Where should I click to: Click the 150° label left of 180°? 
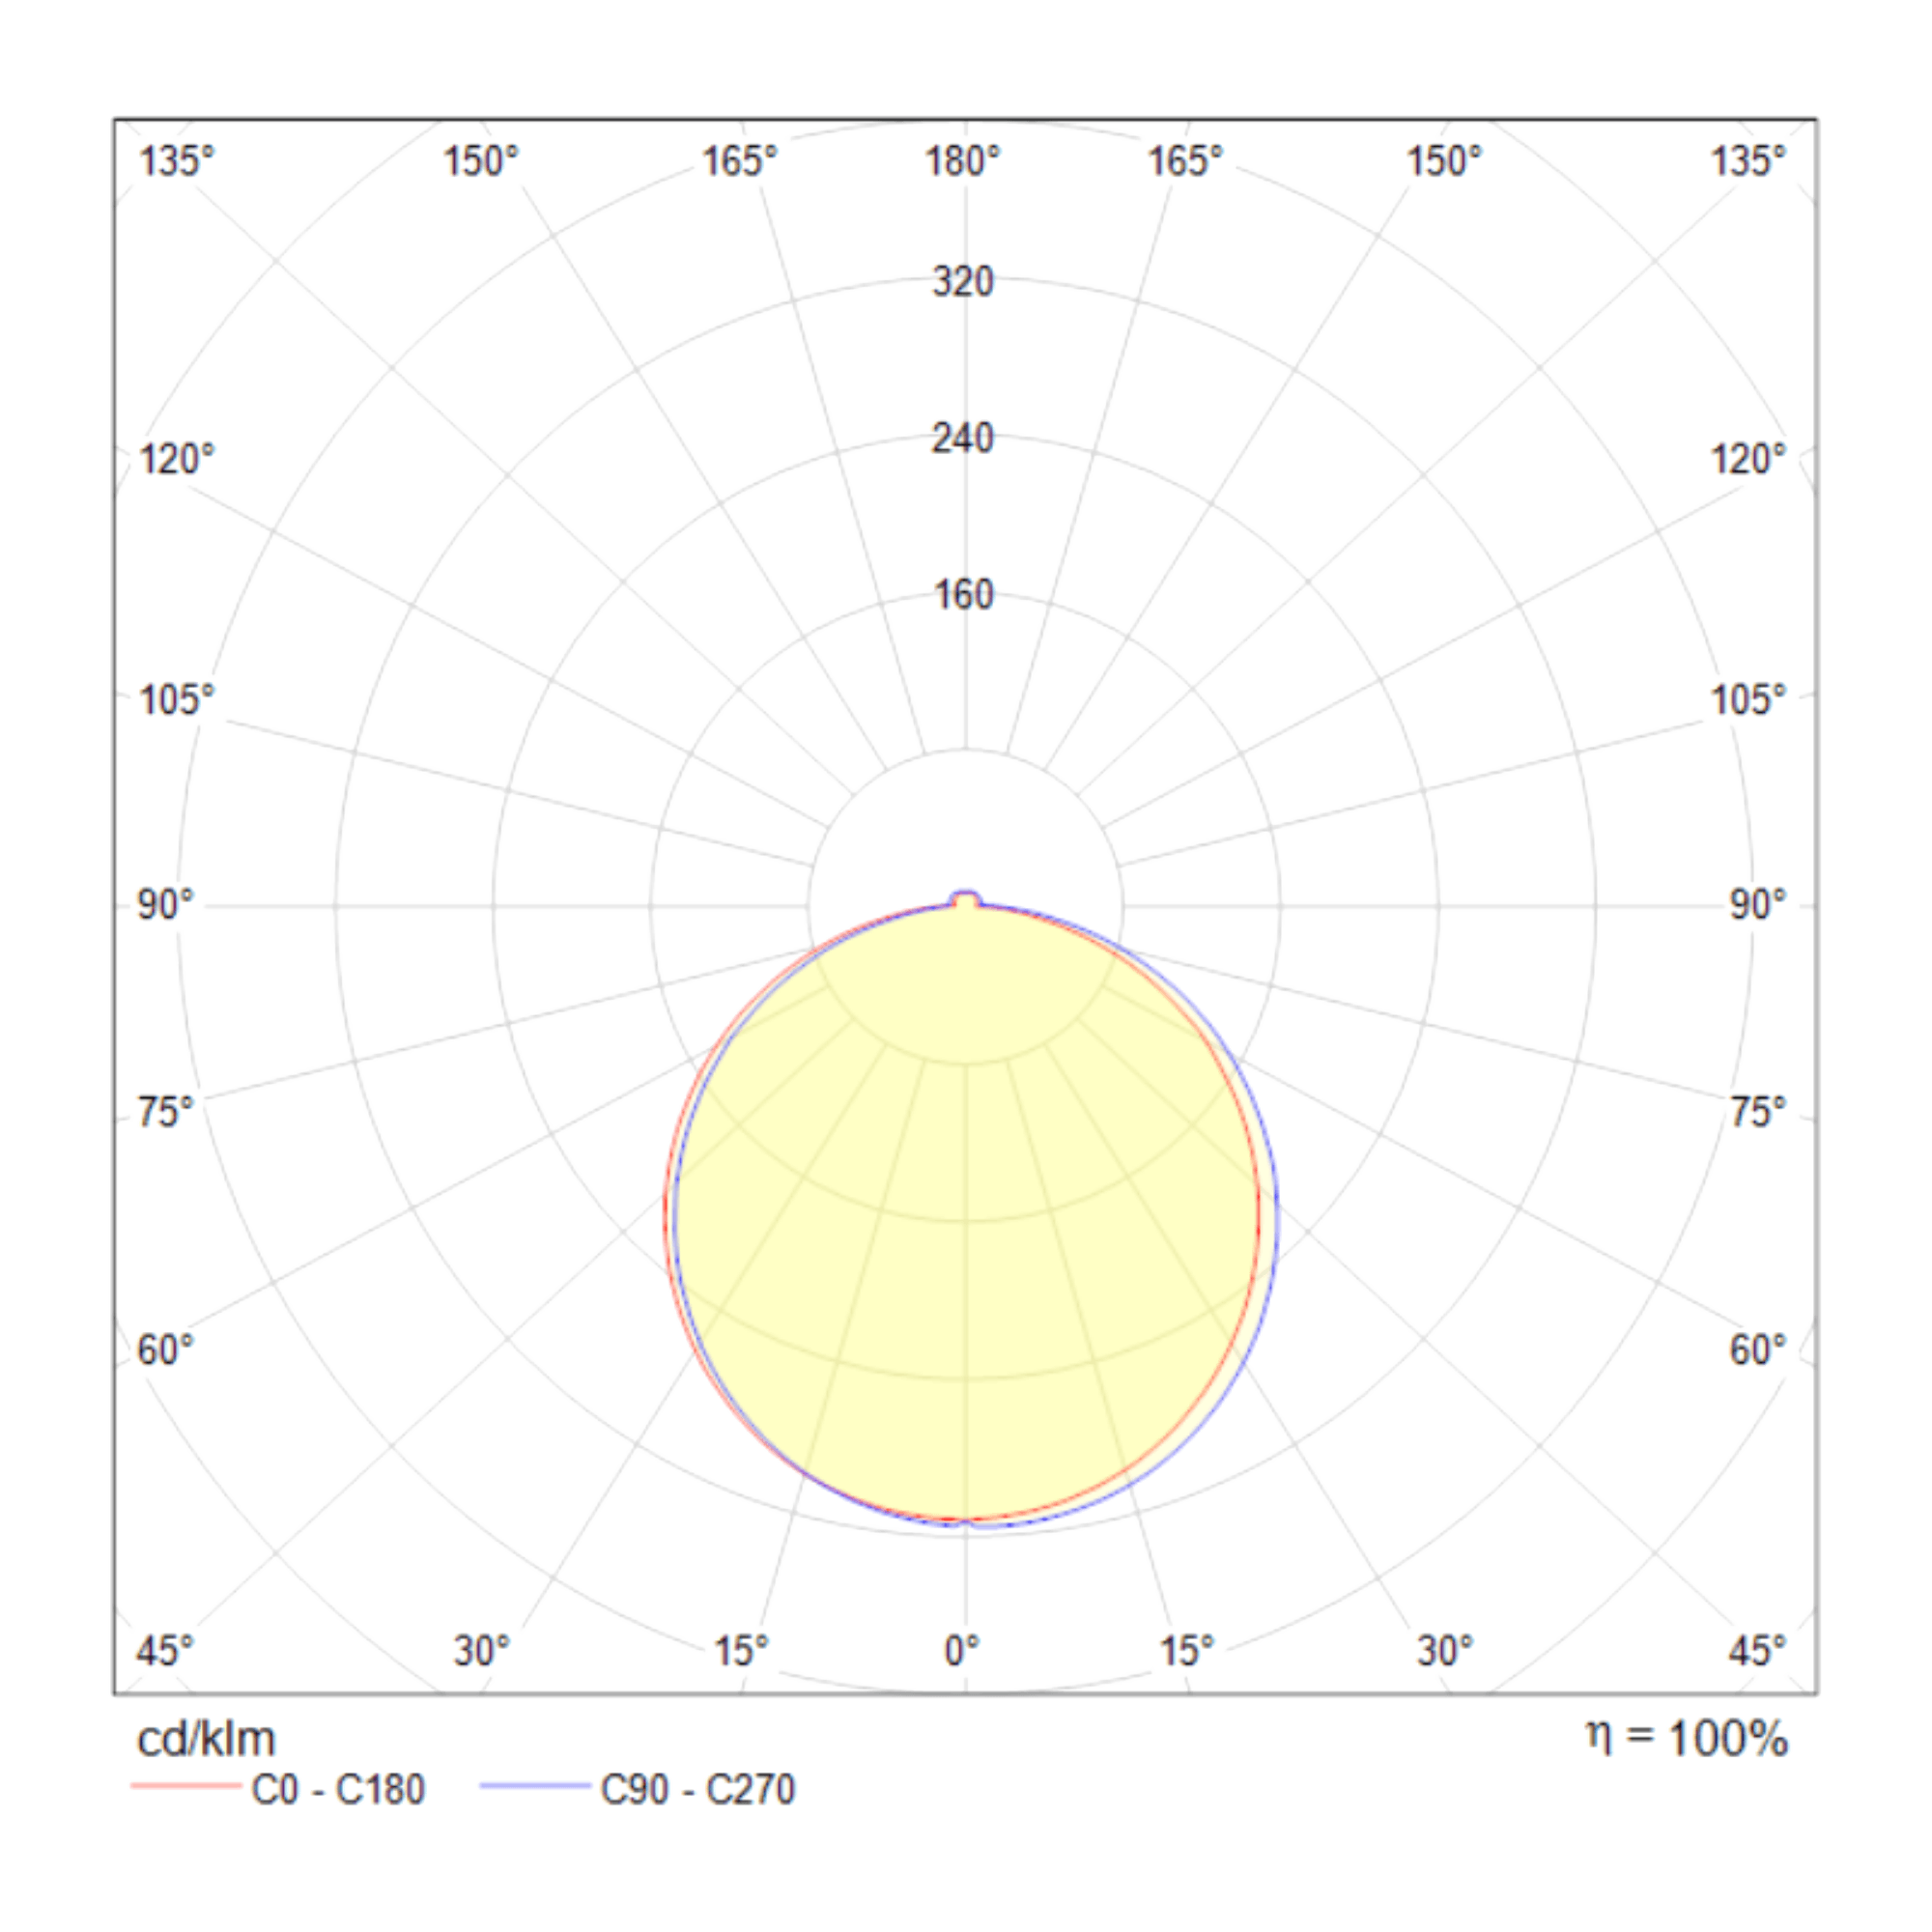(481, 161)
